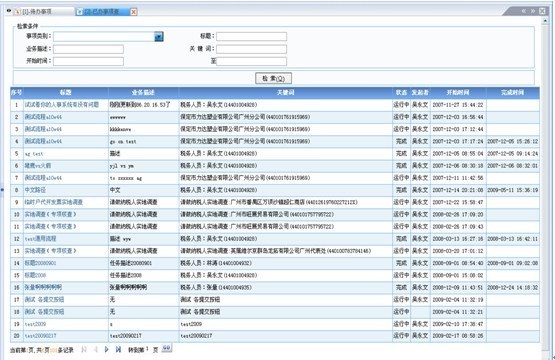Screen dimensions: 555x360
Task: Sort by the 状态 column header
Action: [x=401, y=92]
